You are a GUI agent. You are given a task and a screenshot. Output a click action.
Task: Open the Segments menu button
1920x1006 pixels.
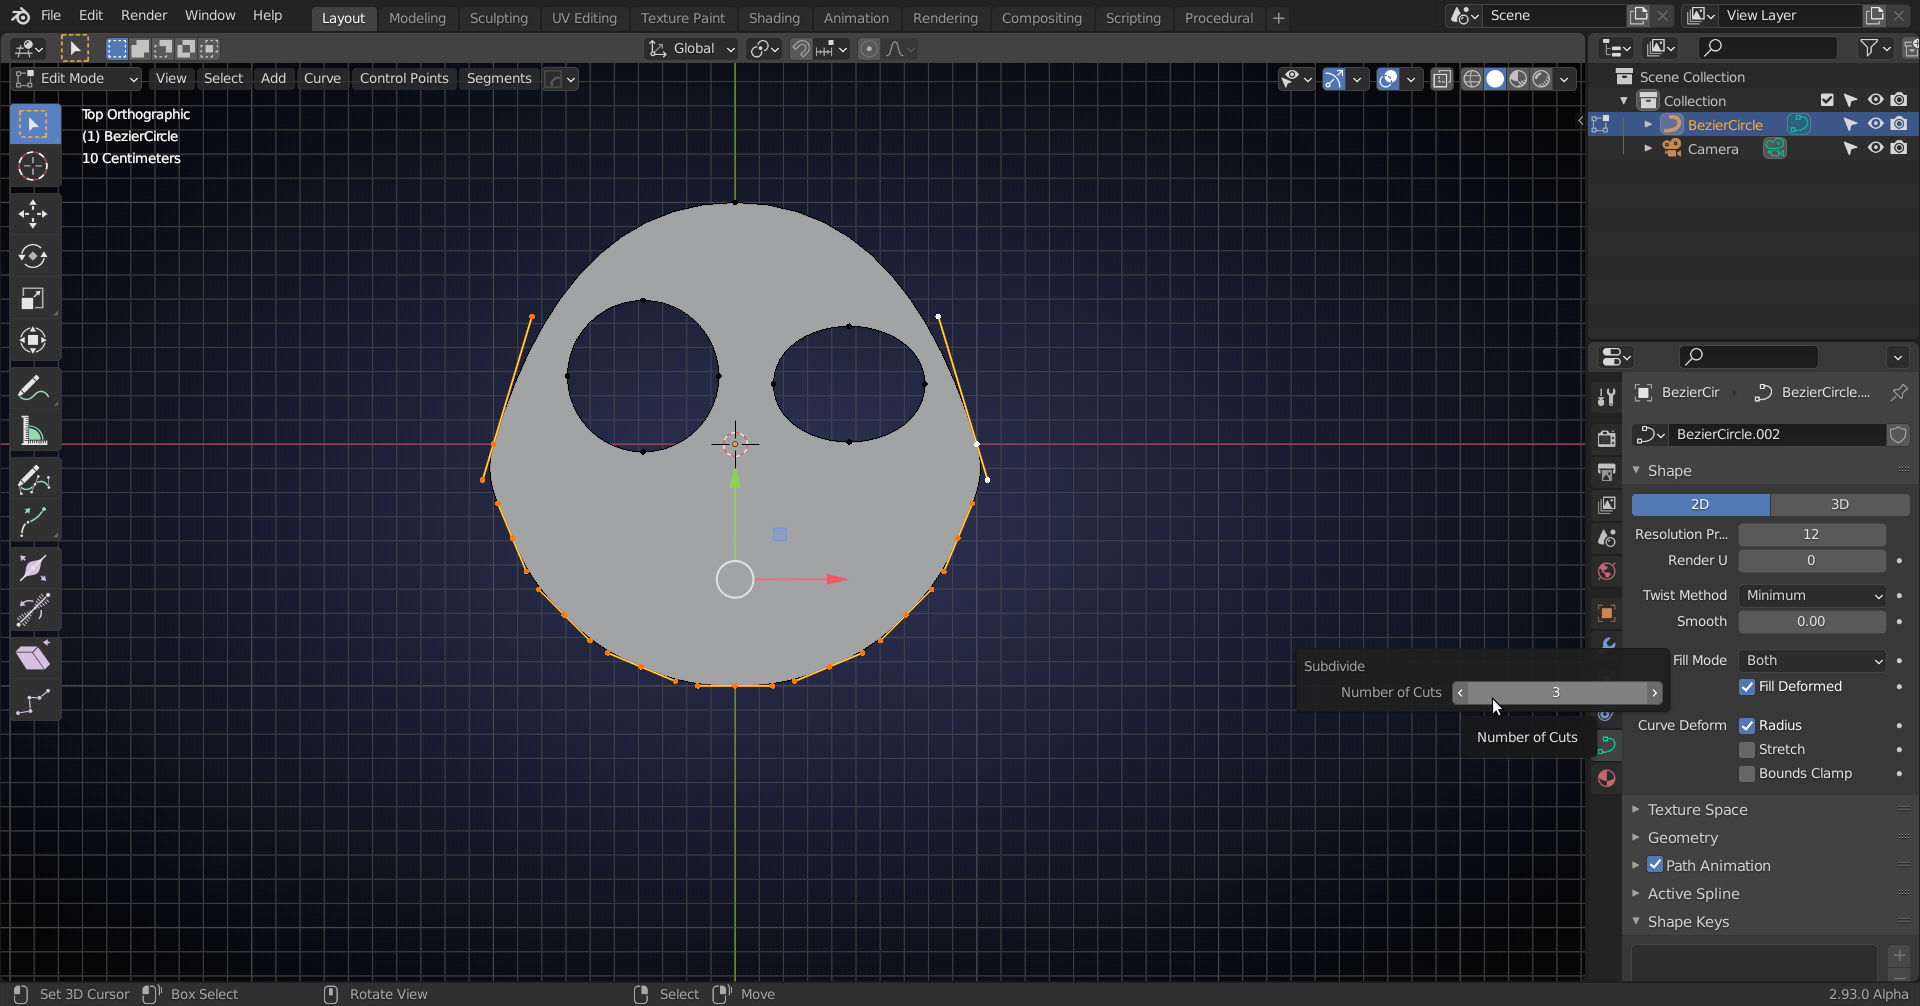pos(498,78)
